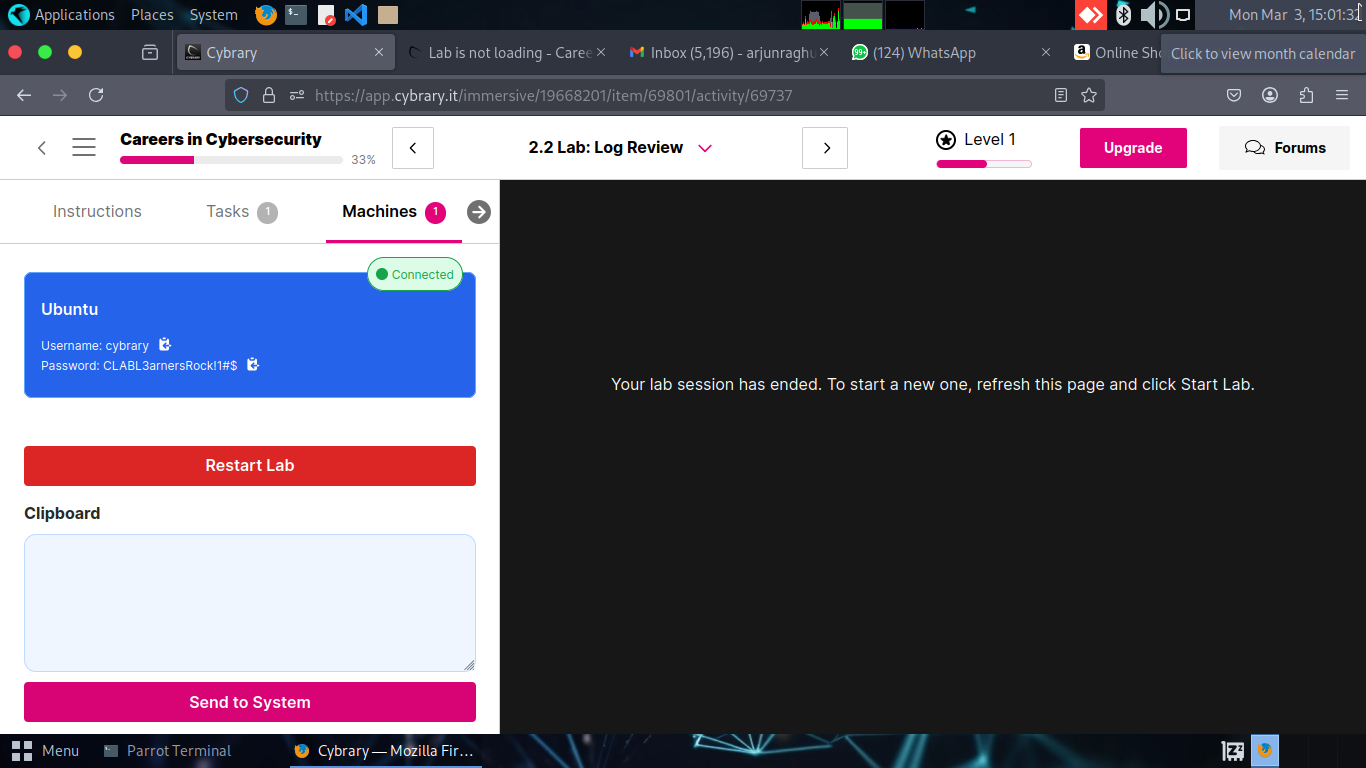Go to next activity with right chevron

tap(825, 148)
